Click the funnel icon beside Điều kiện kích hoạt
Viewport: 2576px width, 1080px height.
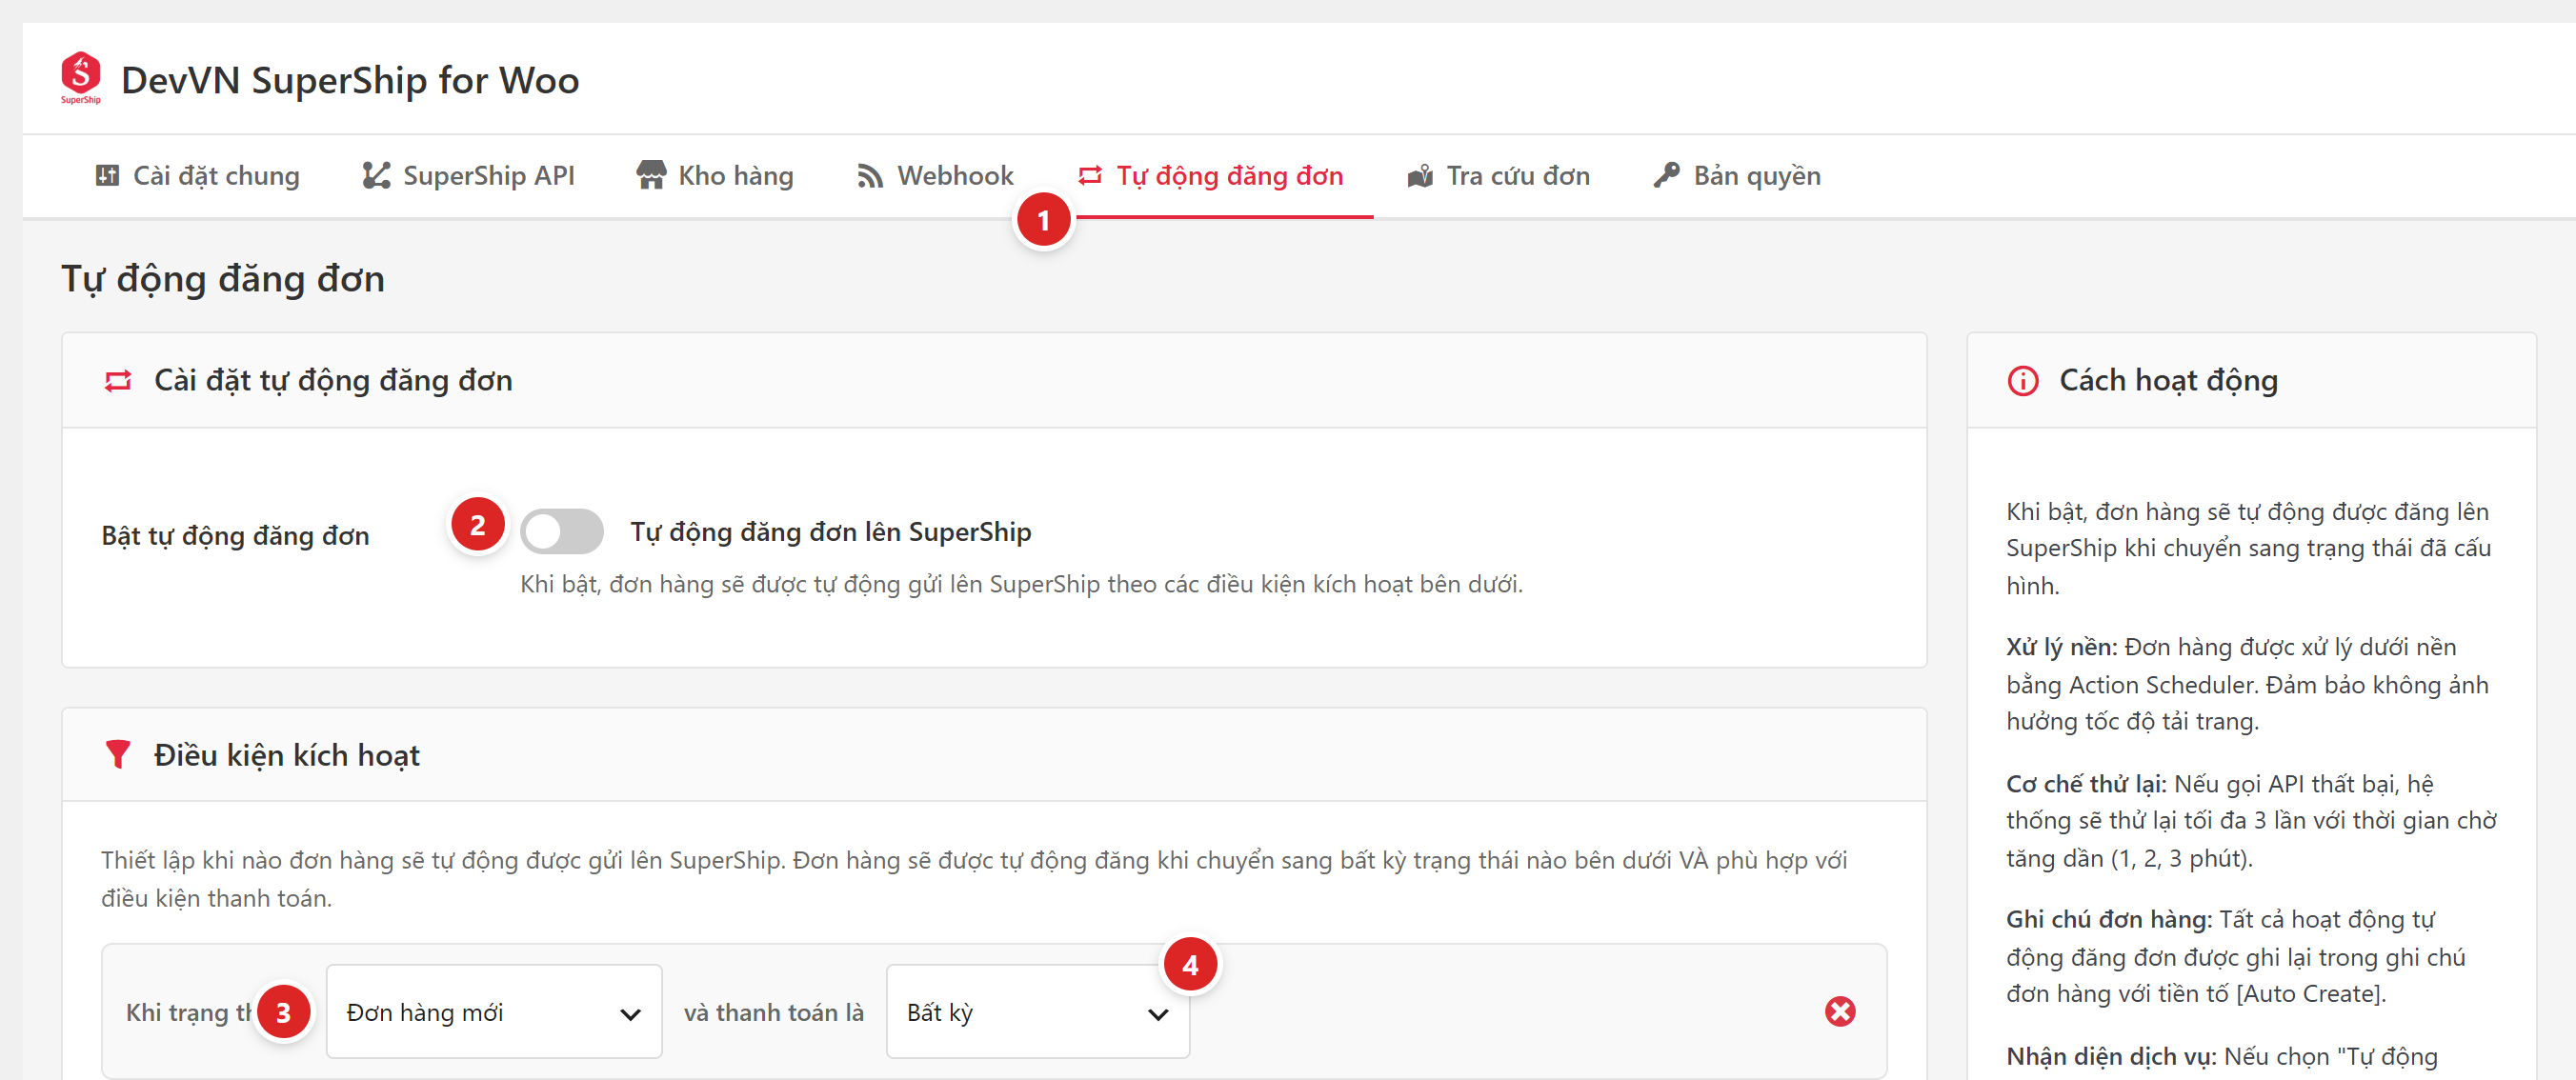point(118,755)
